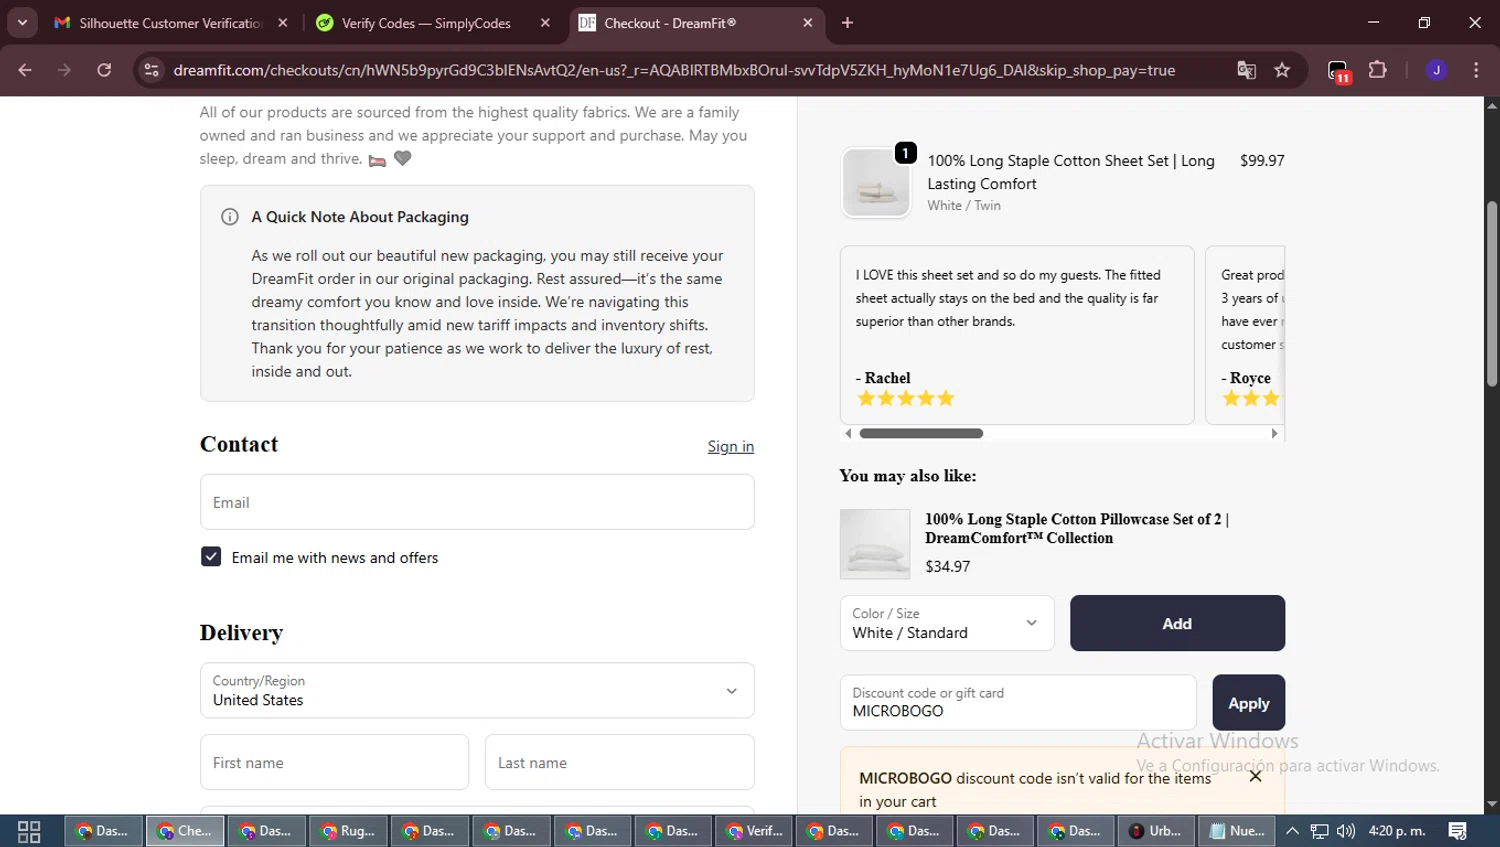Open the Chrome profile avatar J
Viewport: 1500px width, 847px height.
[x=1436, y=70]
